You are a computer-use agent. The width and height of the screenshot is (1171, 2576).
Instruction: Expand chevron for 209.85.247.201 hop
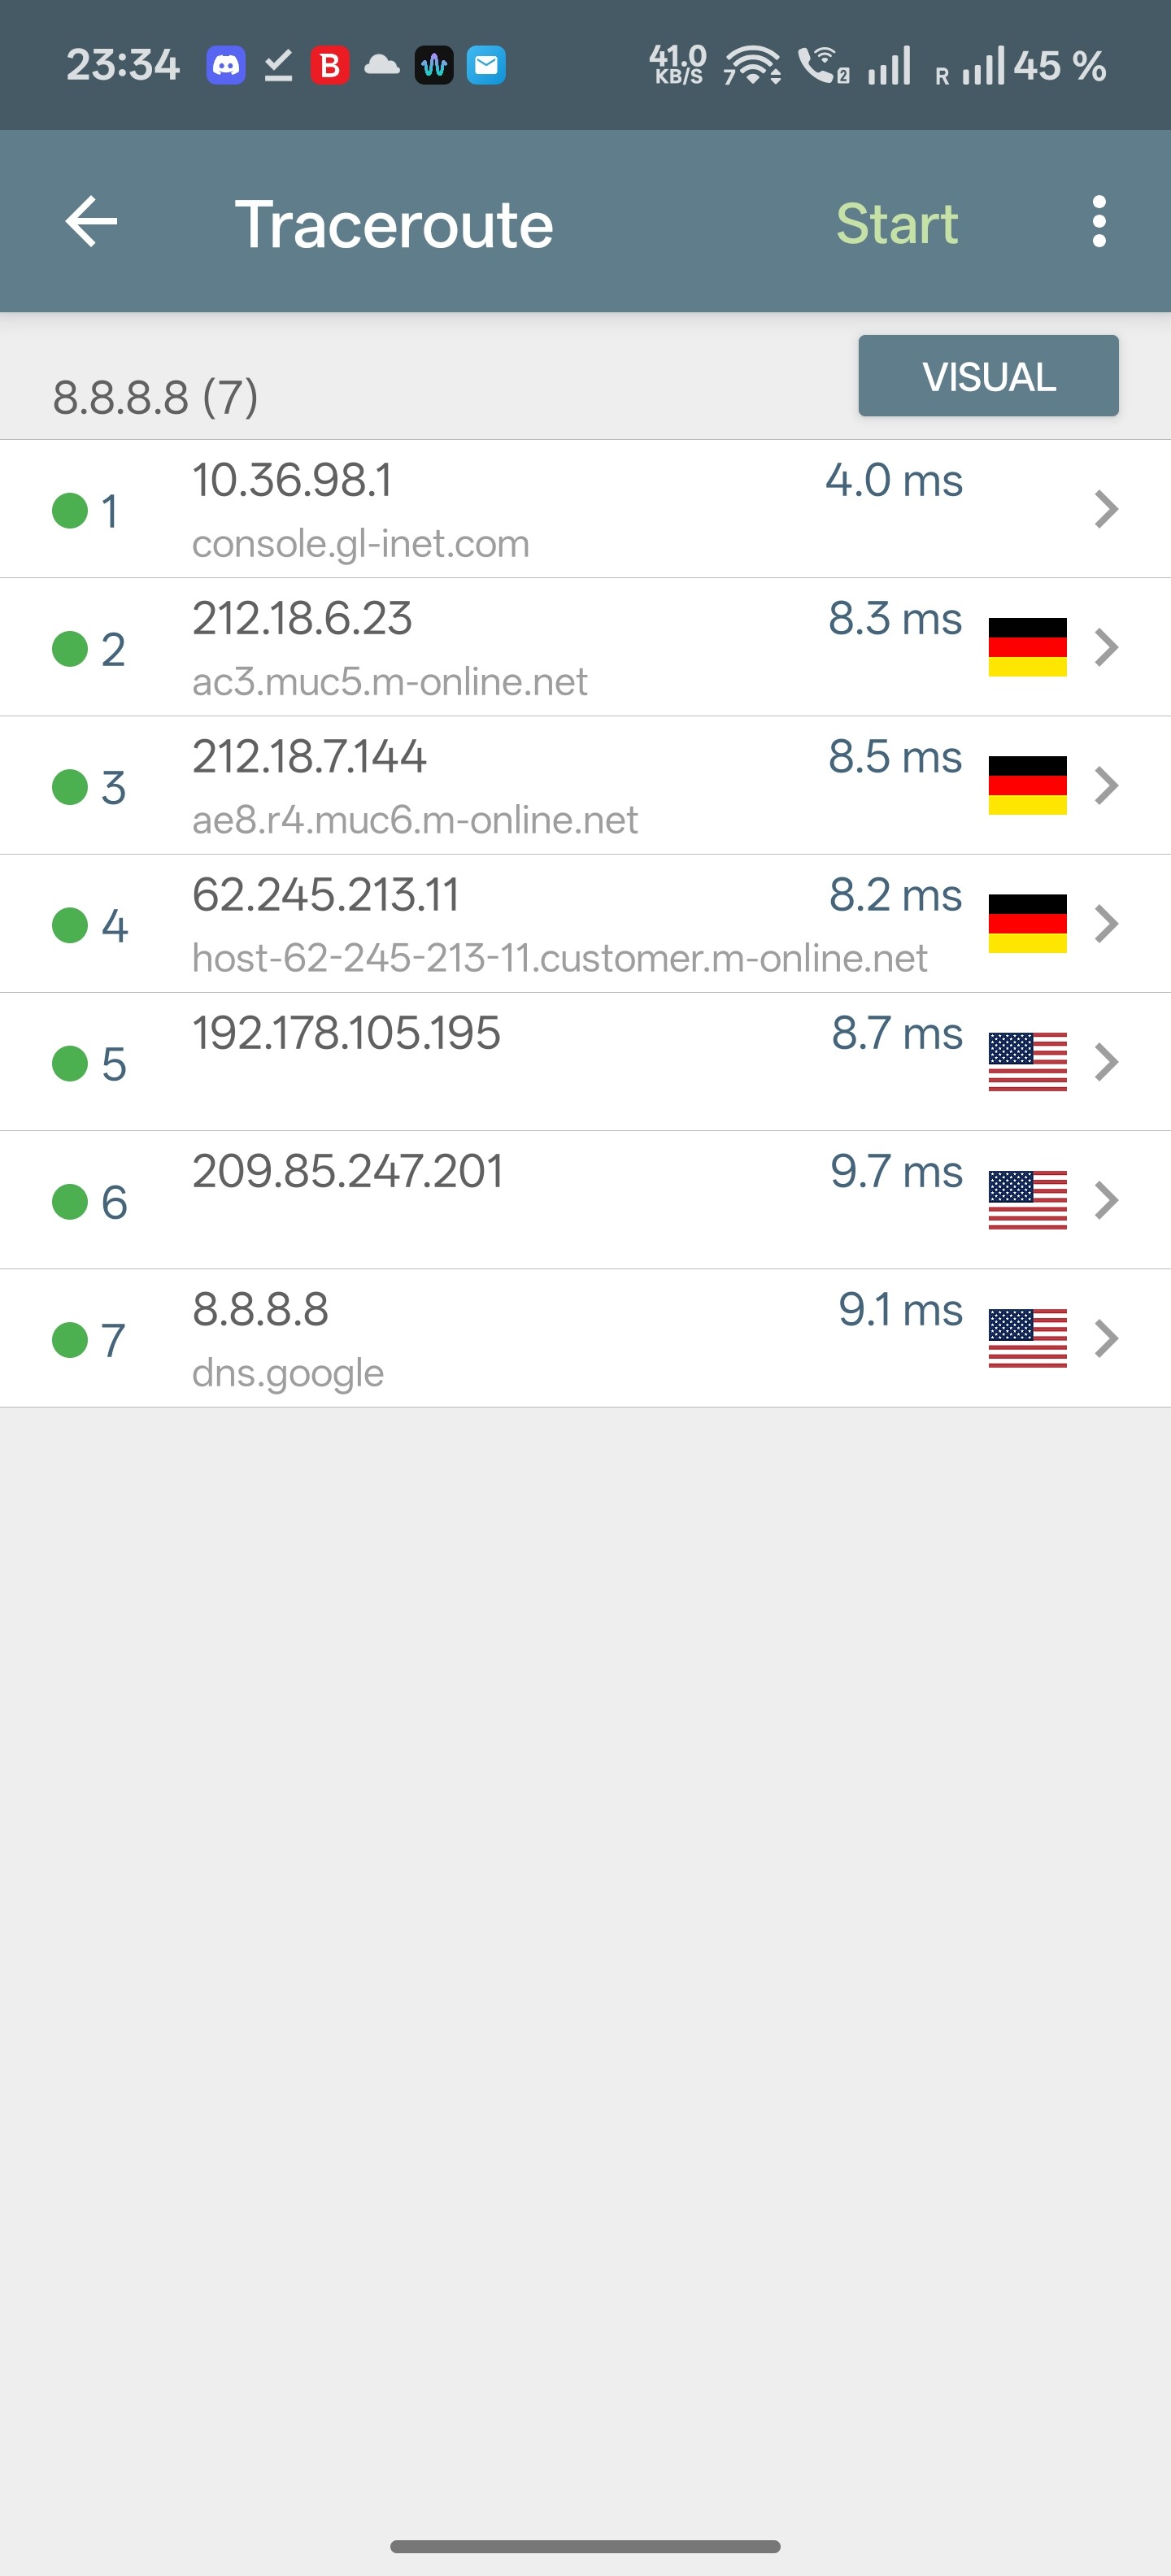coord(1105,1200)
